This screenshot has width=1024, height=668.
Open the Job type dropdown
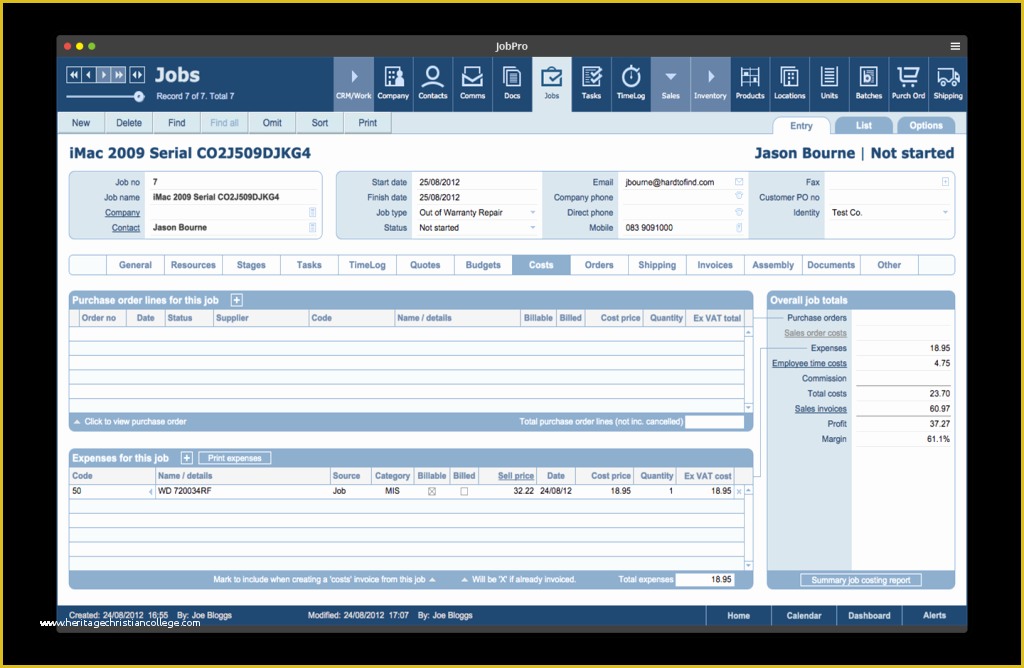coord(532,212)
